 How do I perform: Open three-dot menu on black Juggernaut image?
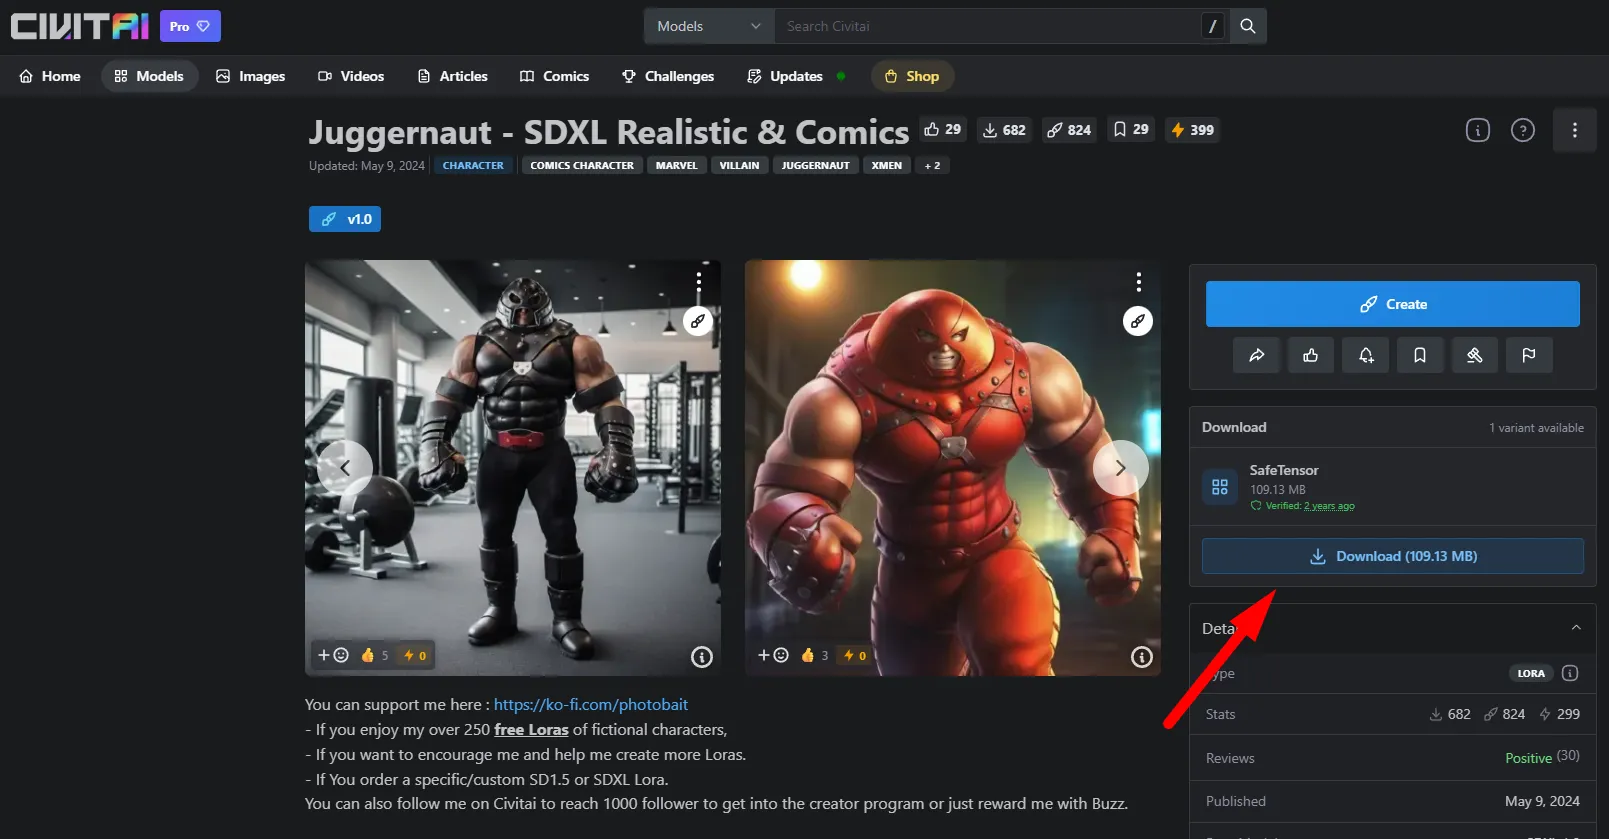tap(699, 281)
